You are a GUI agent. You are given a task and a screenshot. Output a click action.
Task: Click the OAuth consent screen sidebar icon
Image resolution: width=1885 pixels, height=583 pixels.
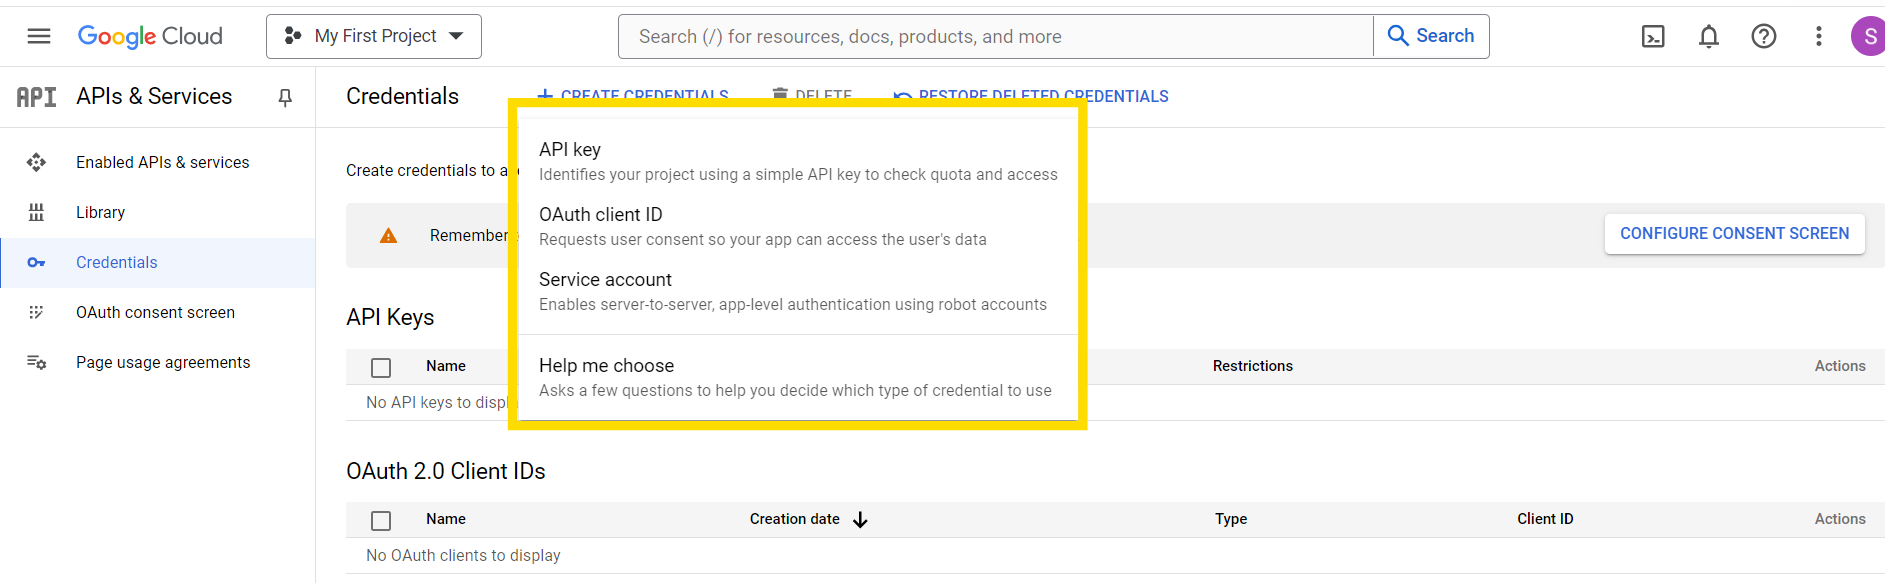click(36, 312)
